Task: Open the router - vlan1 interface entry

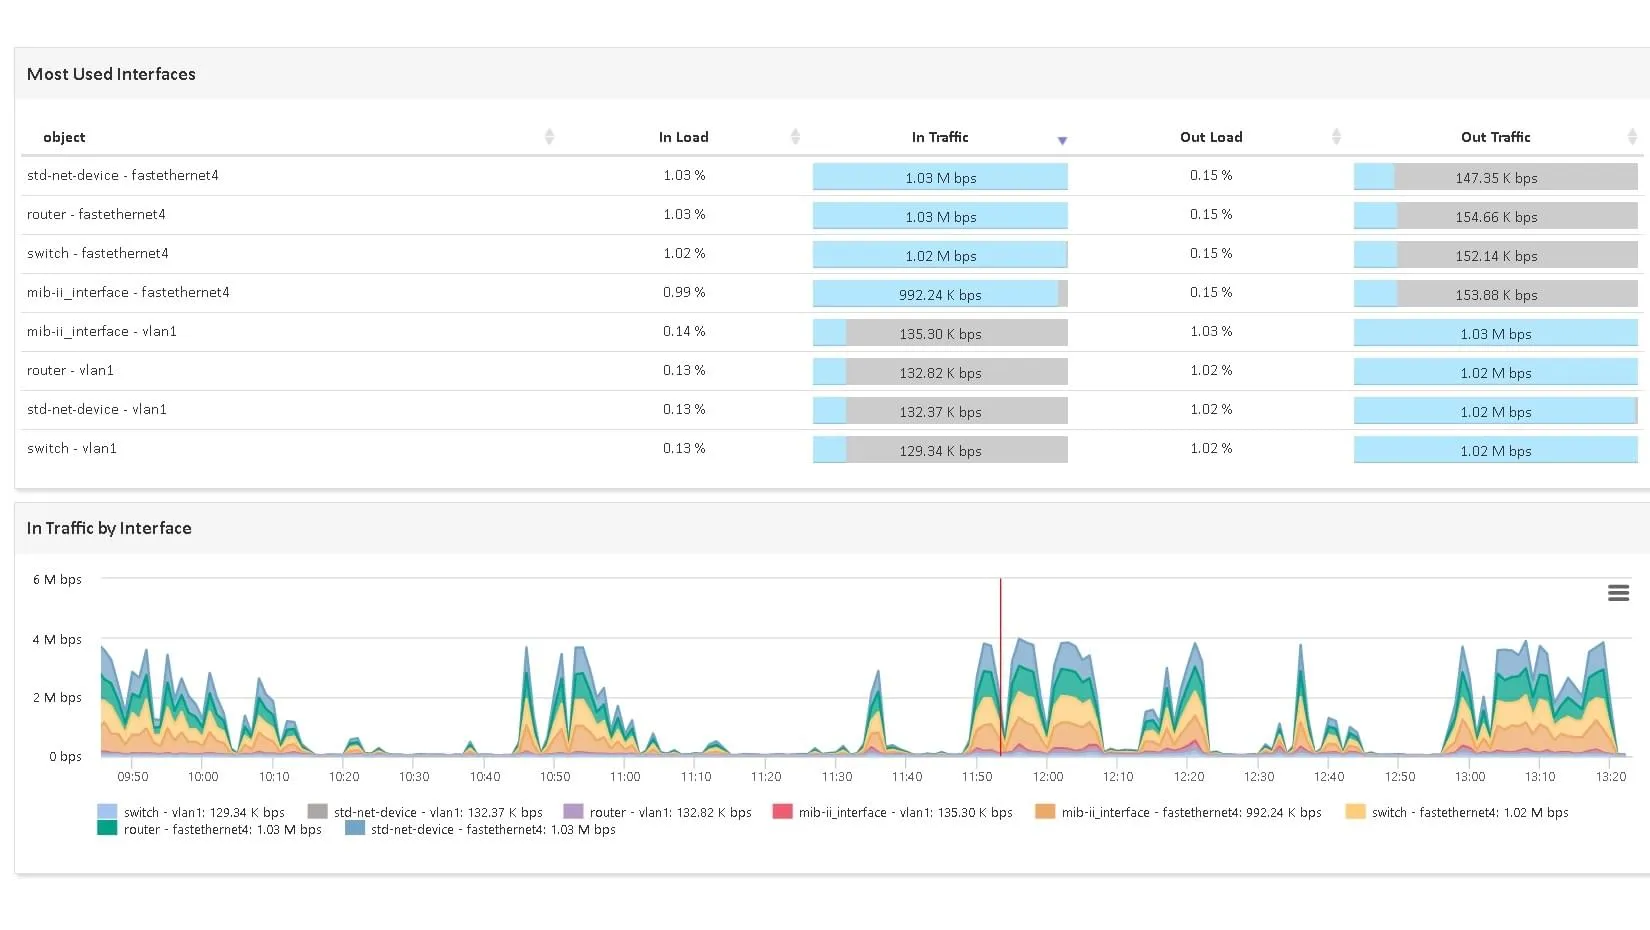Action: tap(70, 370)
